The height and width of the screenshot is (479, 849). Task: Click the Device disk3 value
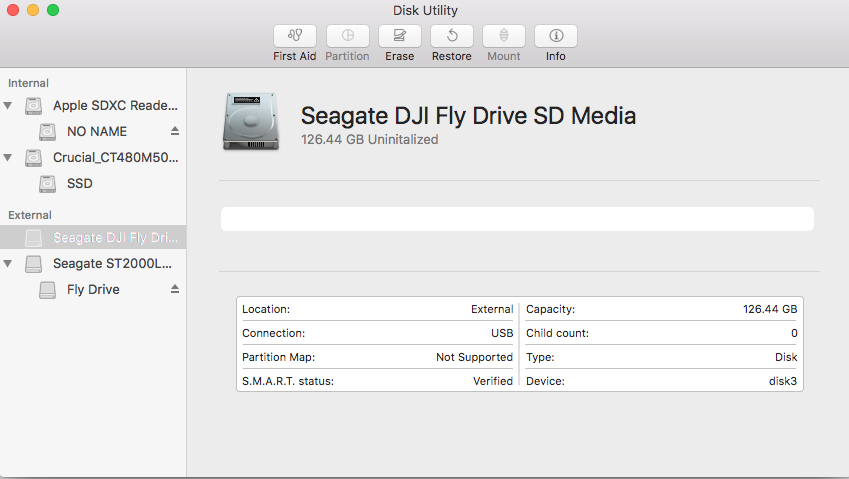[x=783, y=381]
